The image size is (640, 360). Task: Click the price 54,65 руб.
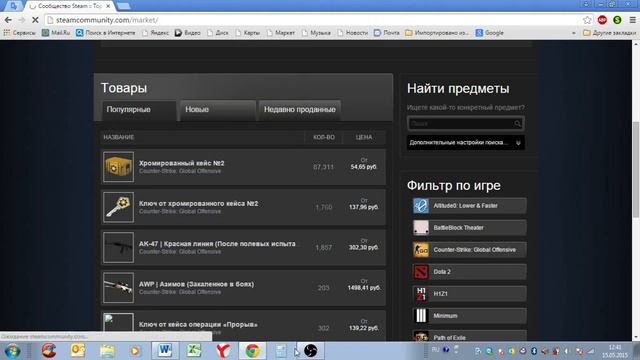[x=364, y=167]
